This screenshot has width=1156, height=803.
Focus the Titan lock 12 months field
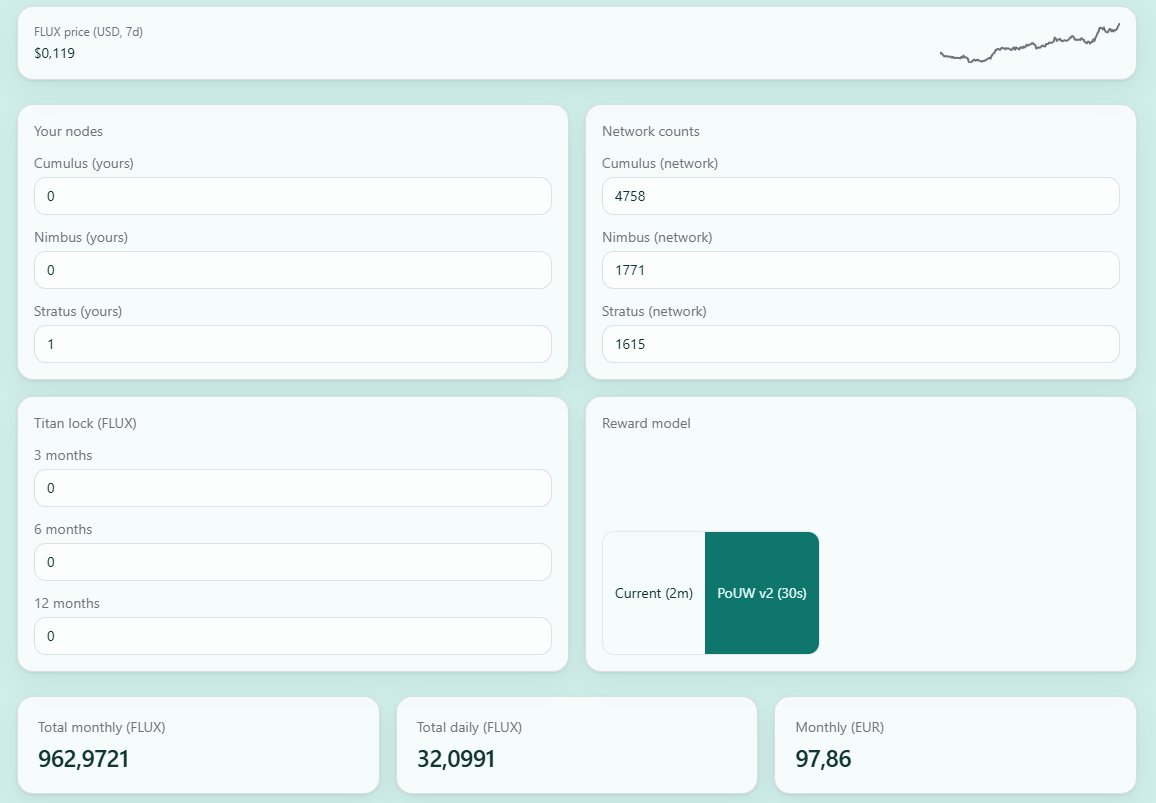[x=293, y=636]
